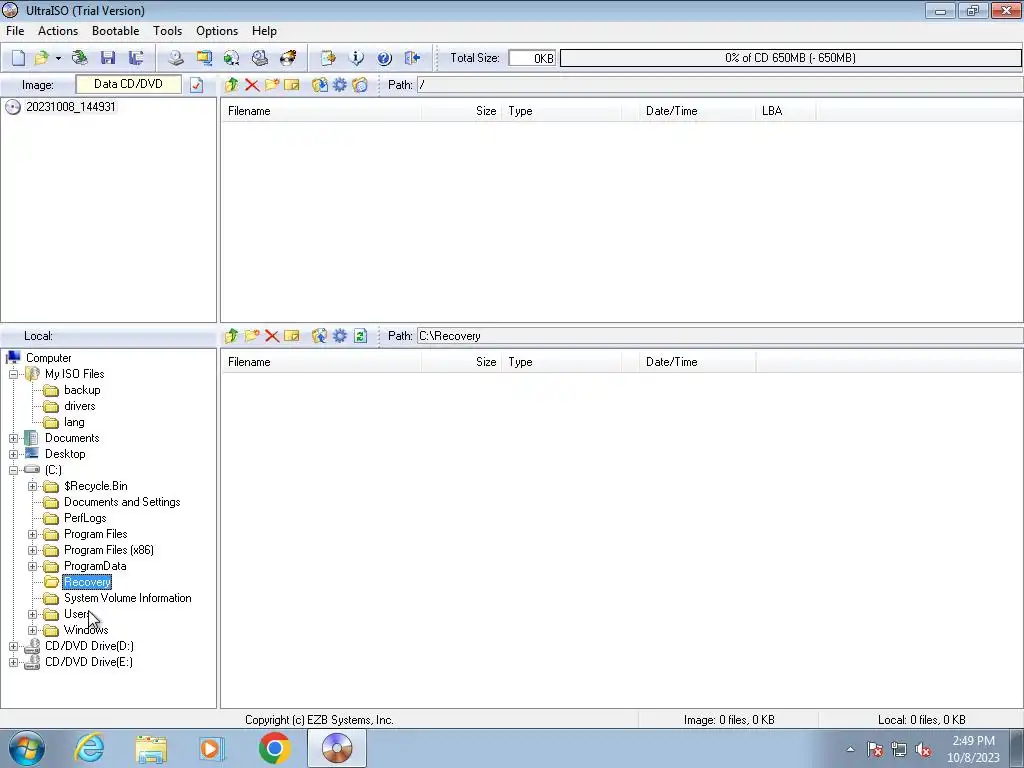Click the Add to image icon in Local toolbar
Screen dimensions: 1024x768
319,336
